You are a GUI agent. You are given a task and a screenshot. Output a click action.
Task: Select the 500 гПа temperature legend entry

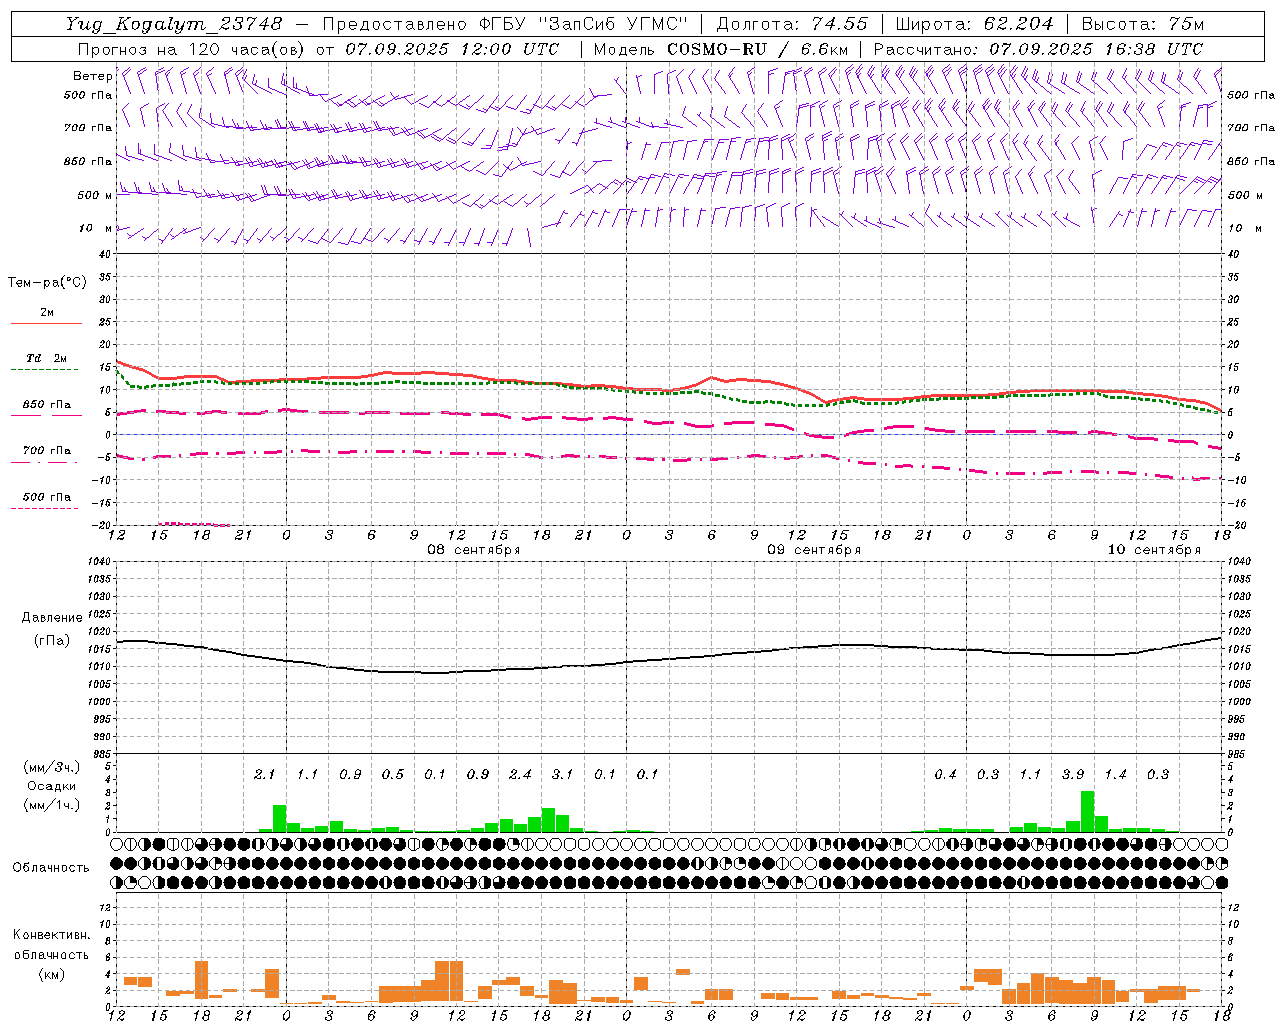[46, 497]
